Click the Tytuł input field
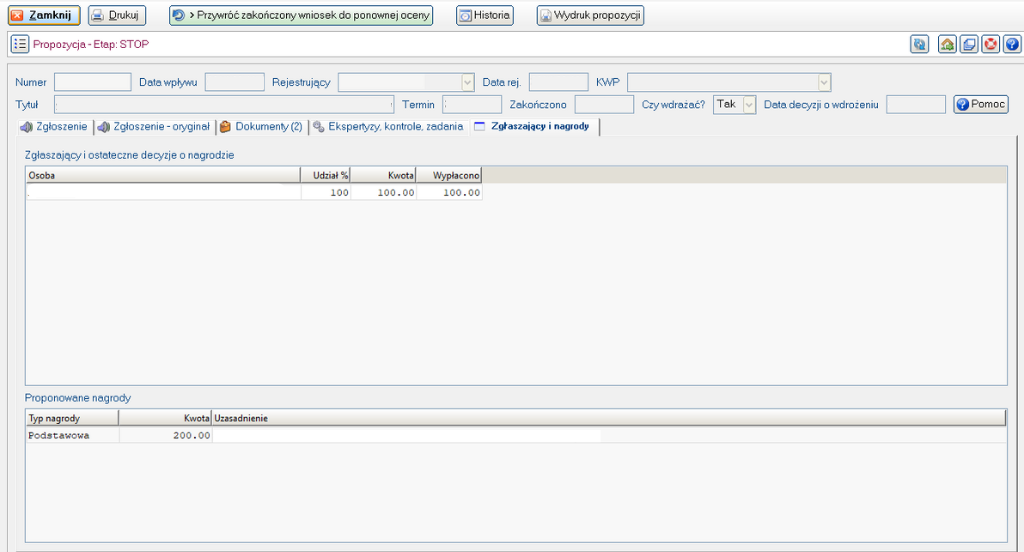This screenshot has height=552, width=1024. (x=224, y=104)
